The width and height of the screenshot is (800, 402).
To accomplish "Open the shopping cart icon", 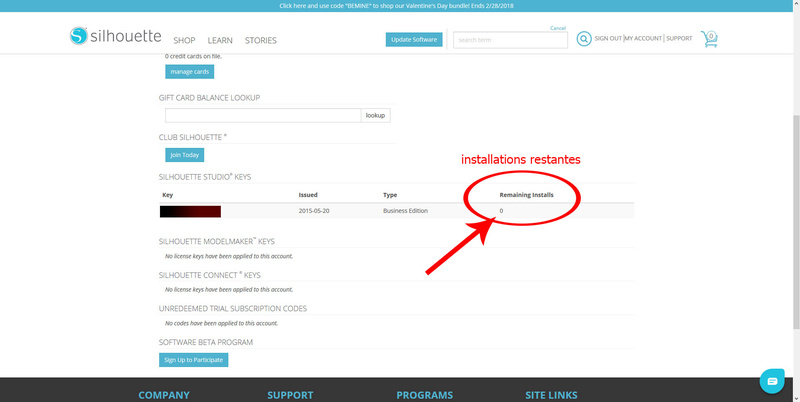I will click(709, 39).
